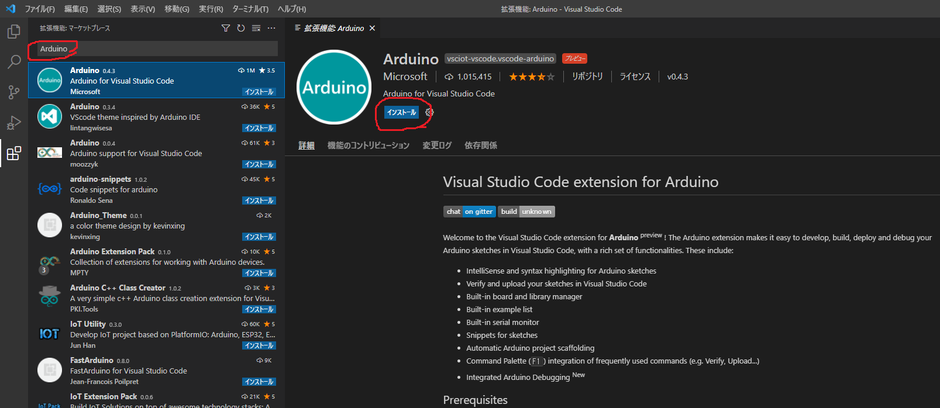
Task: Click the filter extensions funnel icon
Action: pyautogui.click(x=225, y=28)
